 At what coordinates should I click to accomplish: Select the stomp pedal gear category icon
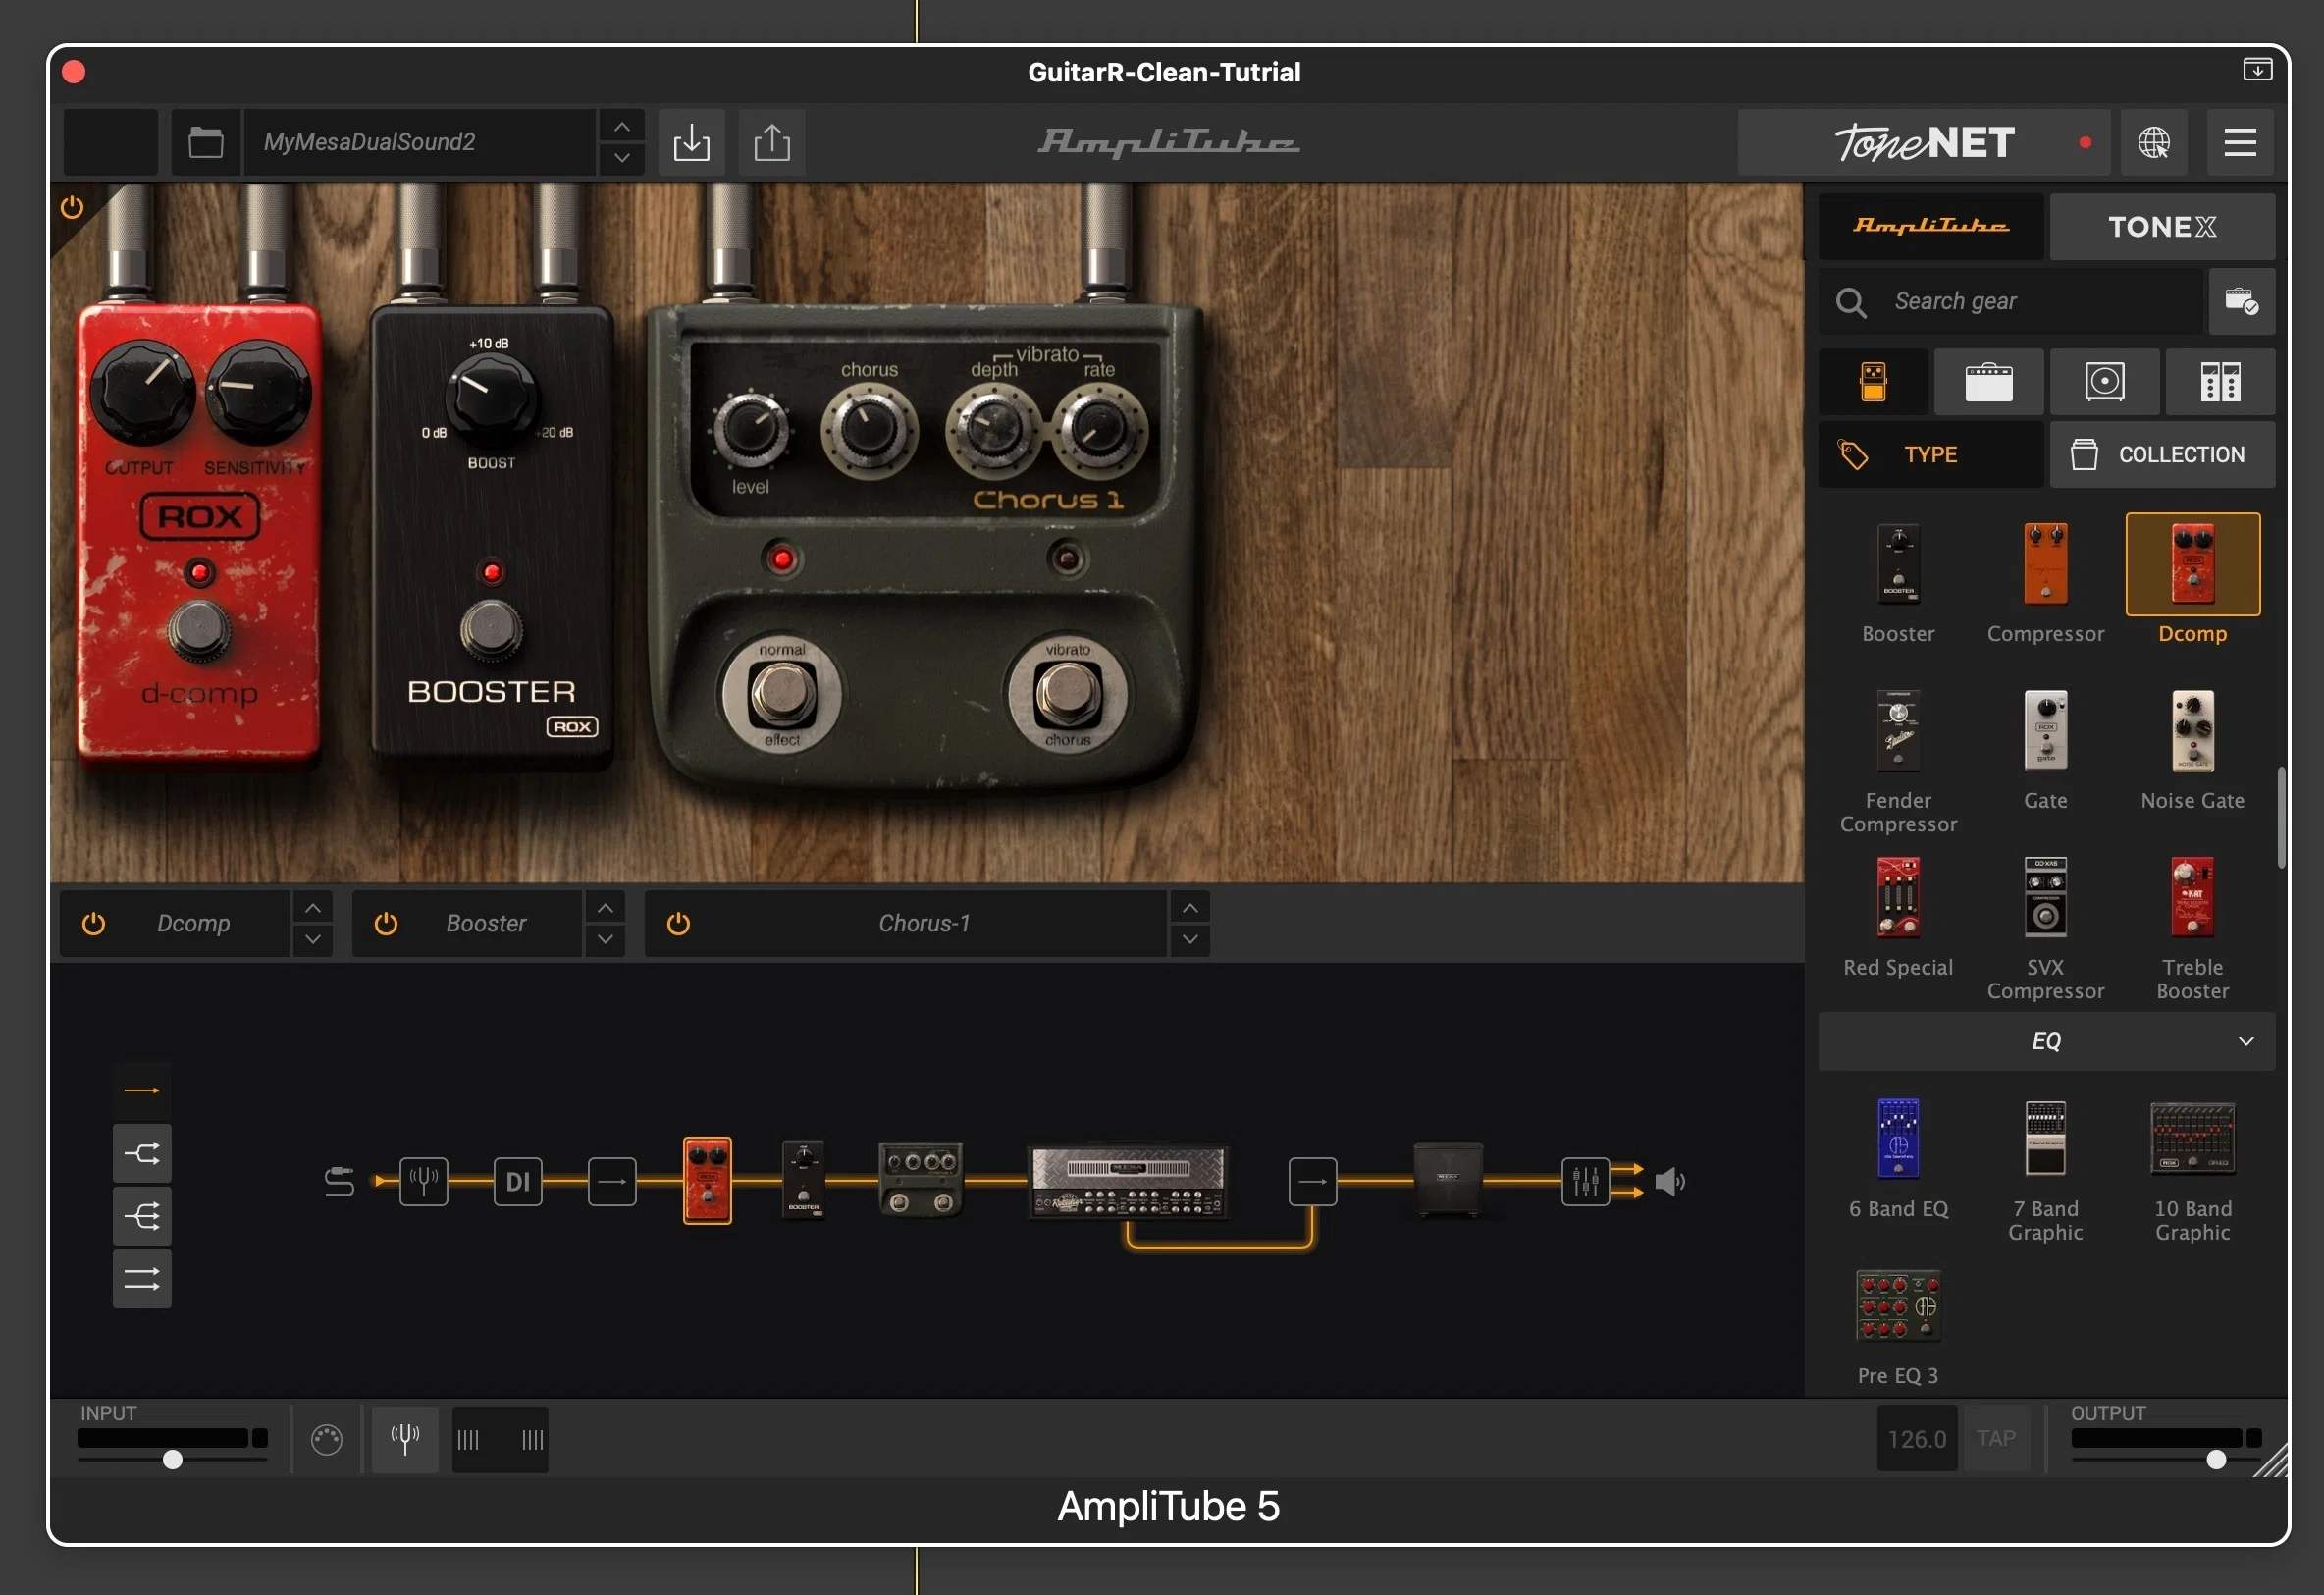click(1873, 382)
